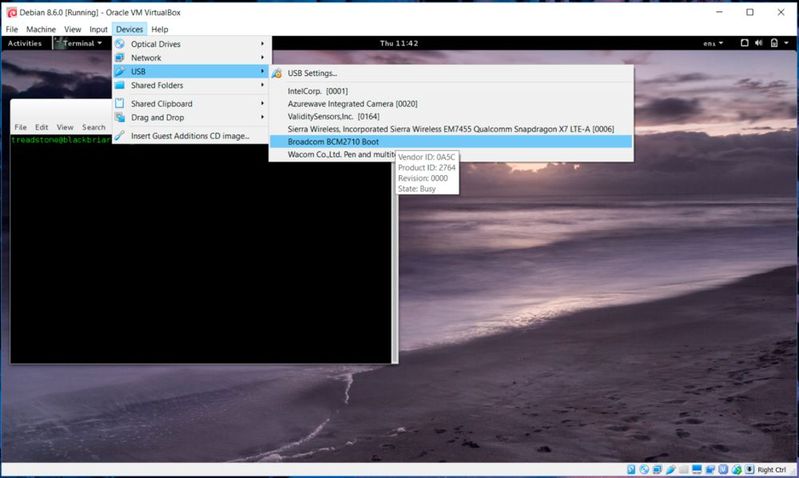Attach the Sierra Wireless EM7455 device
The image size is (799, 478).
[451, 129]
